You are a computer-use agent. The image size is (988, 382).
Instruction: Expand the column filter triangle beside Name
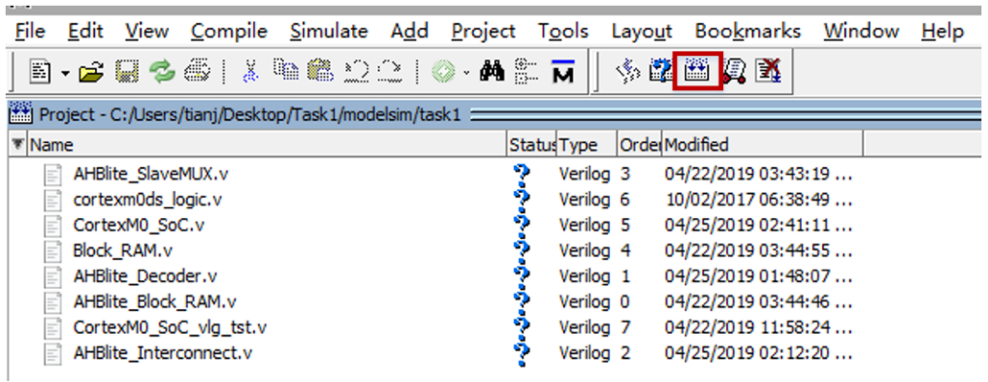[17, 145]
